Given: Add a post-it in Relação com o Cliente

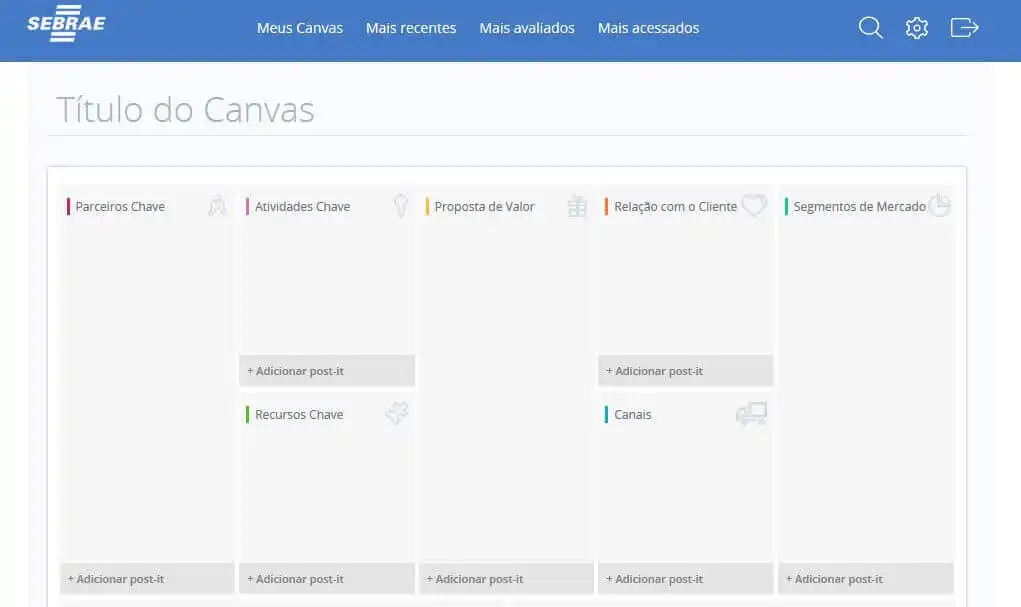Looking at the screenshot, I should tap(685, 370).
